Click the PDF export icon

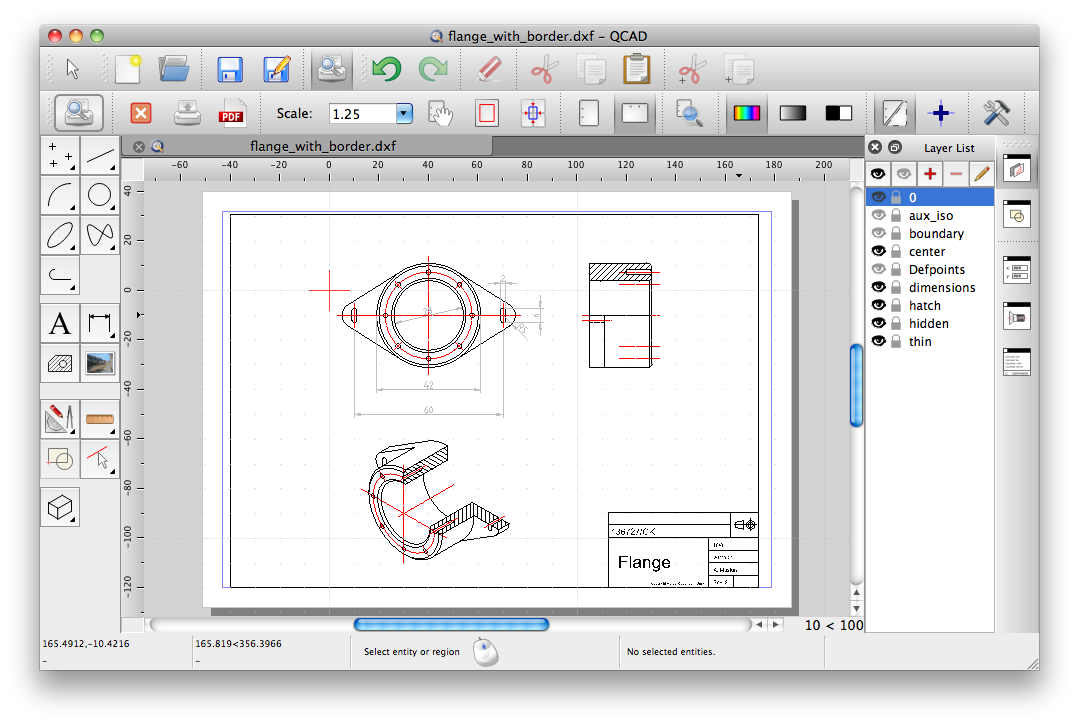click(x=232, y=114)
